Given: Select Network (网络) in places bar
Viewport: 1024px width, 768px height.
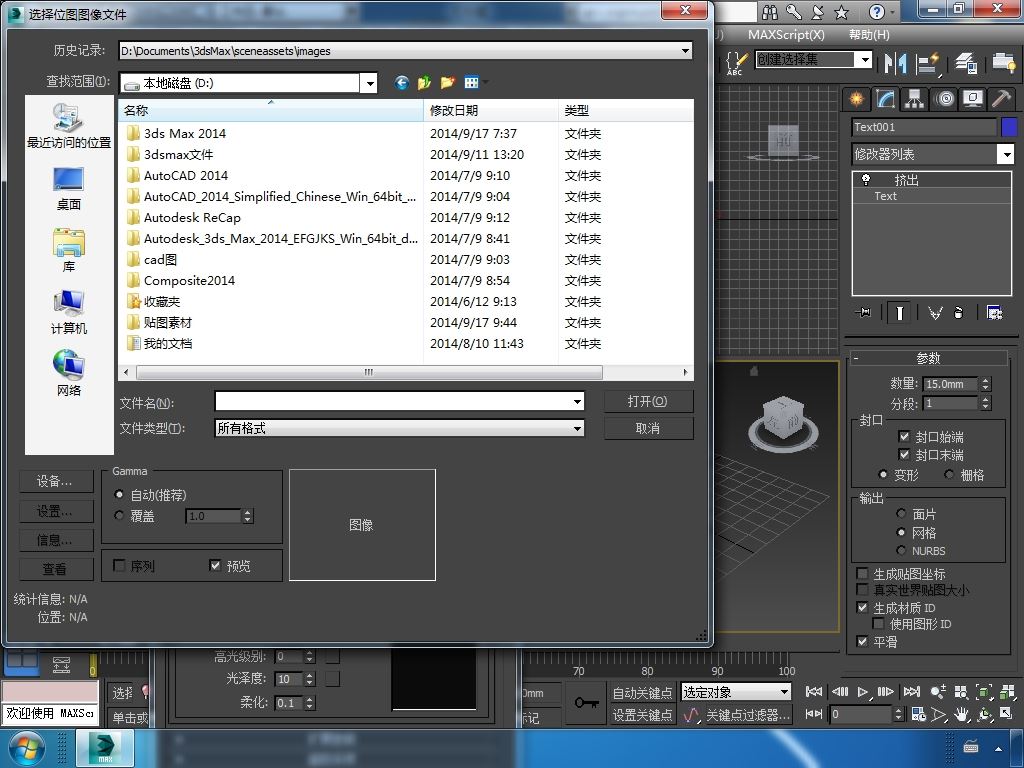Looking at the screenshot, I should (69, 374).
